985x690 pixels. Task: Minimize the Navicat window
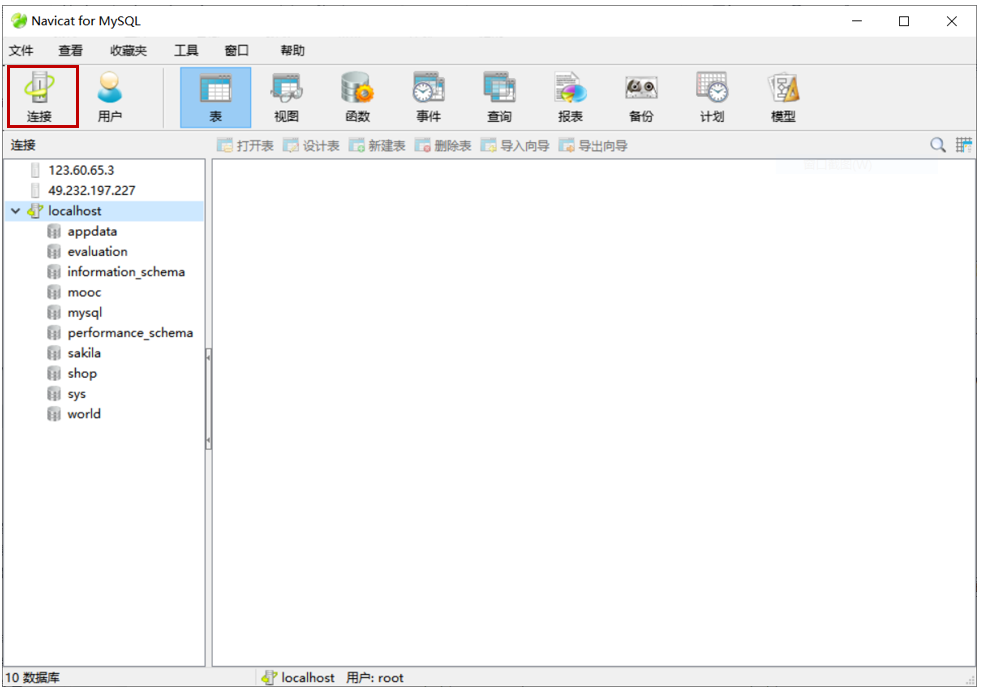(857, 21)
